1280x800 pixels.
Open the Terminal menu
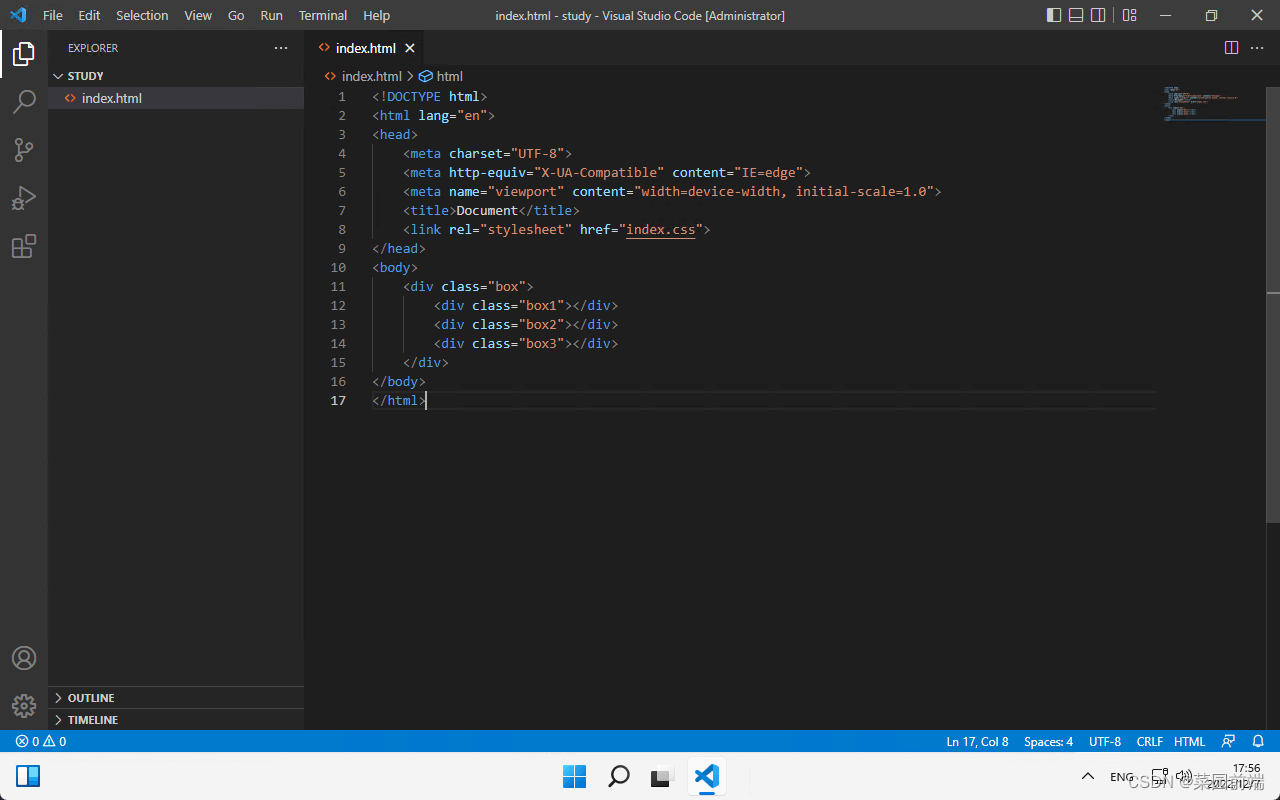323,15
